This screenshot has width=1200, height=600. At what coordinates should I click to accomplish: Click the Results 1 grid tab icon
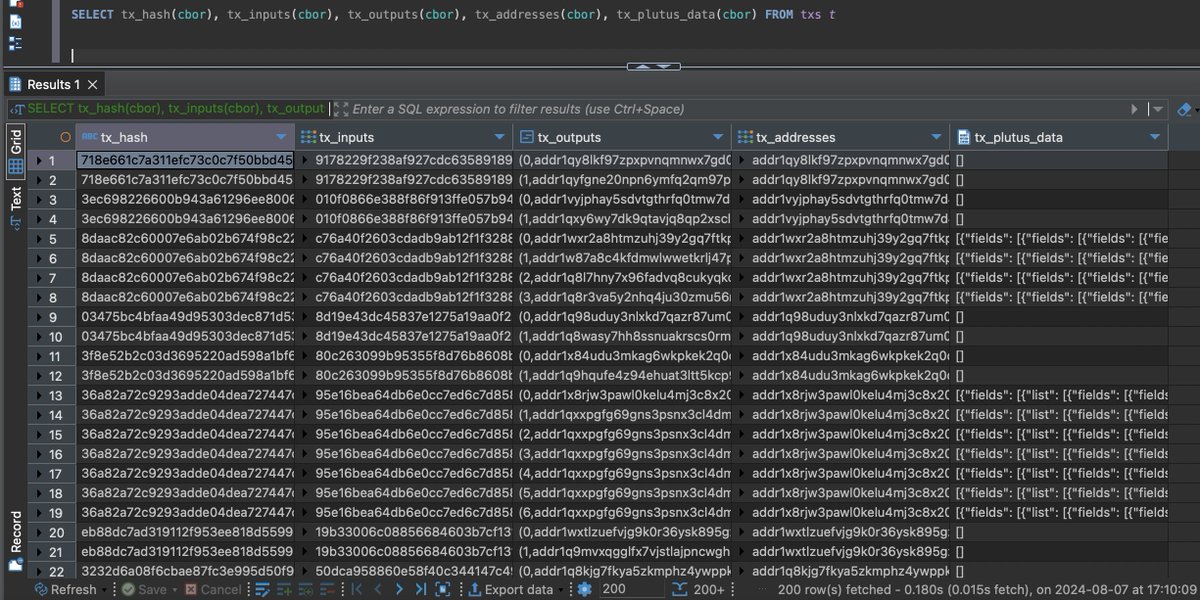[16, 85]
